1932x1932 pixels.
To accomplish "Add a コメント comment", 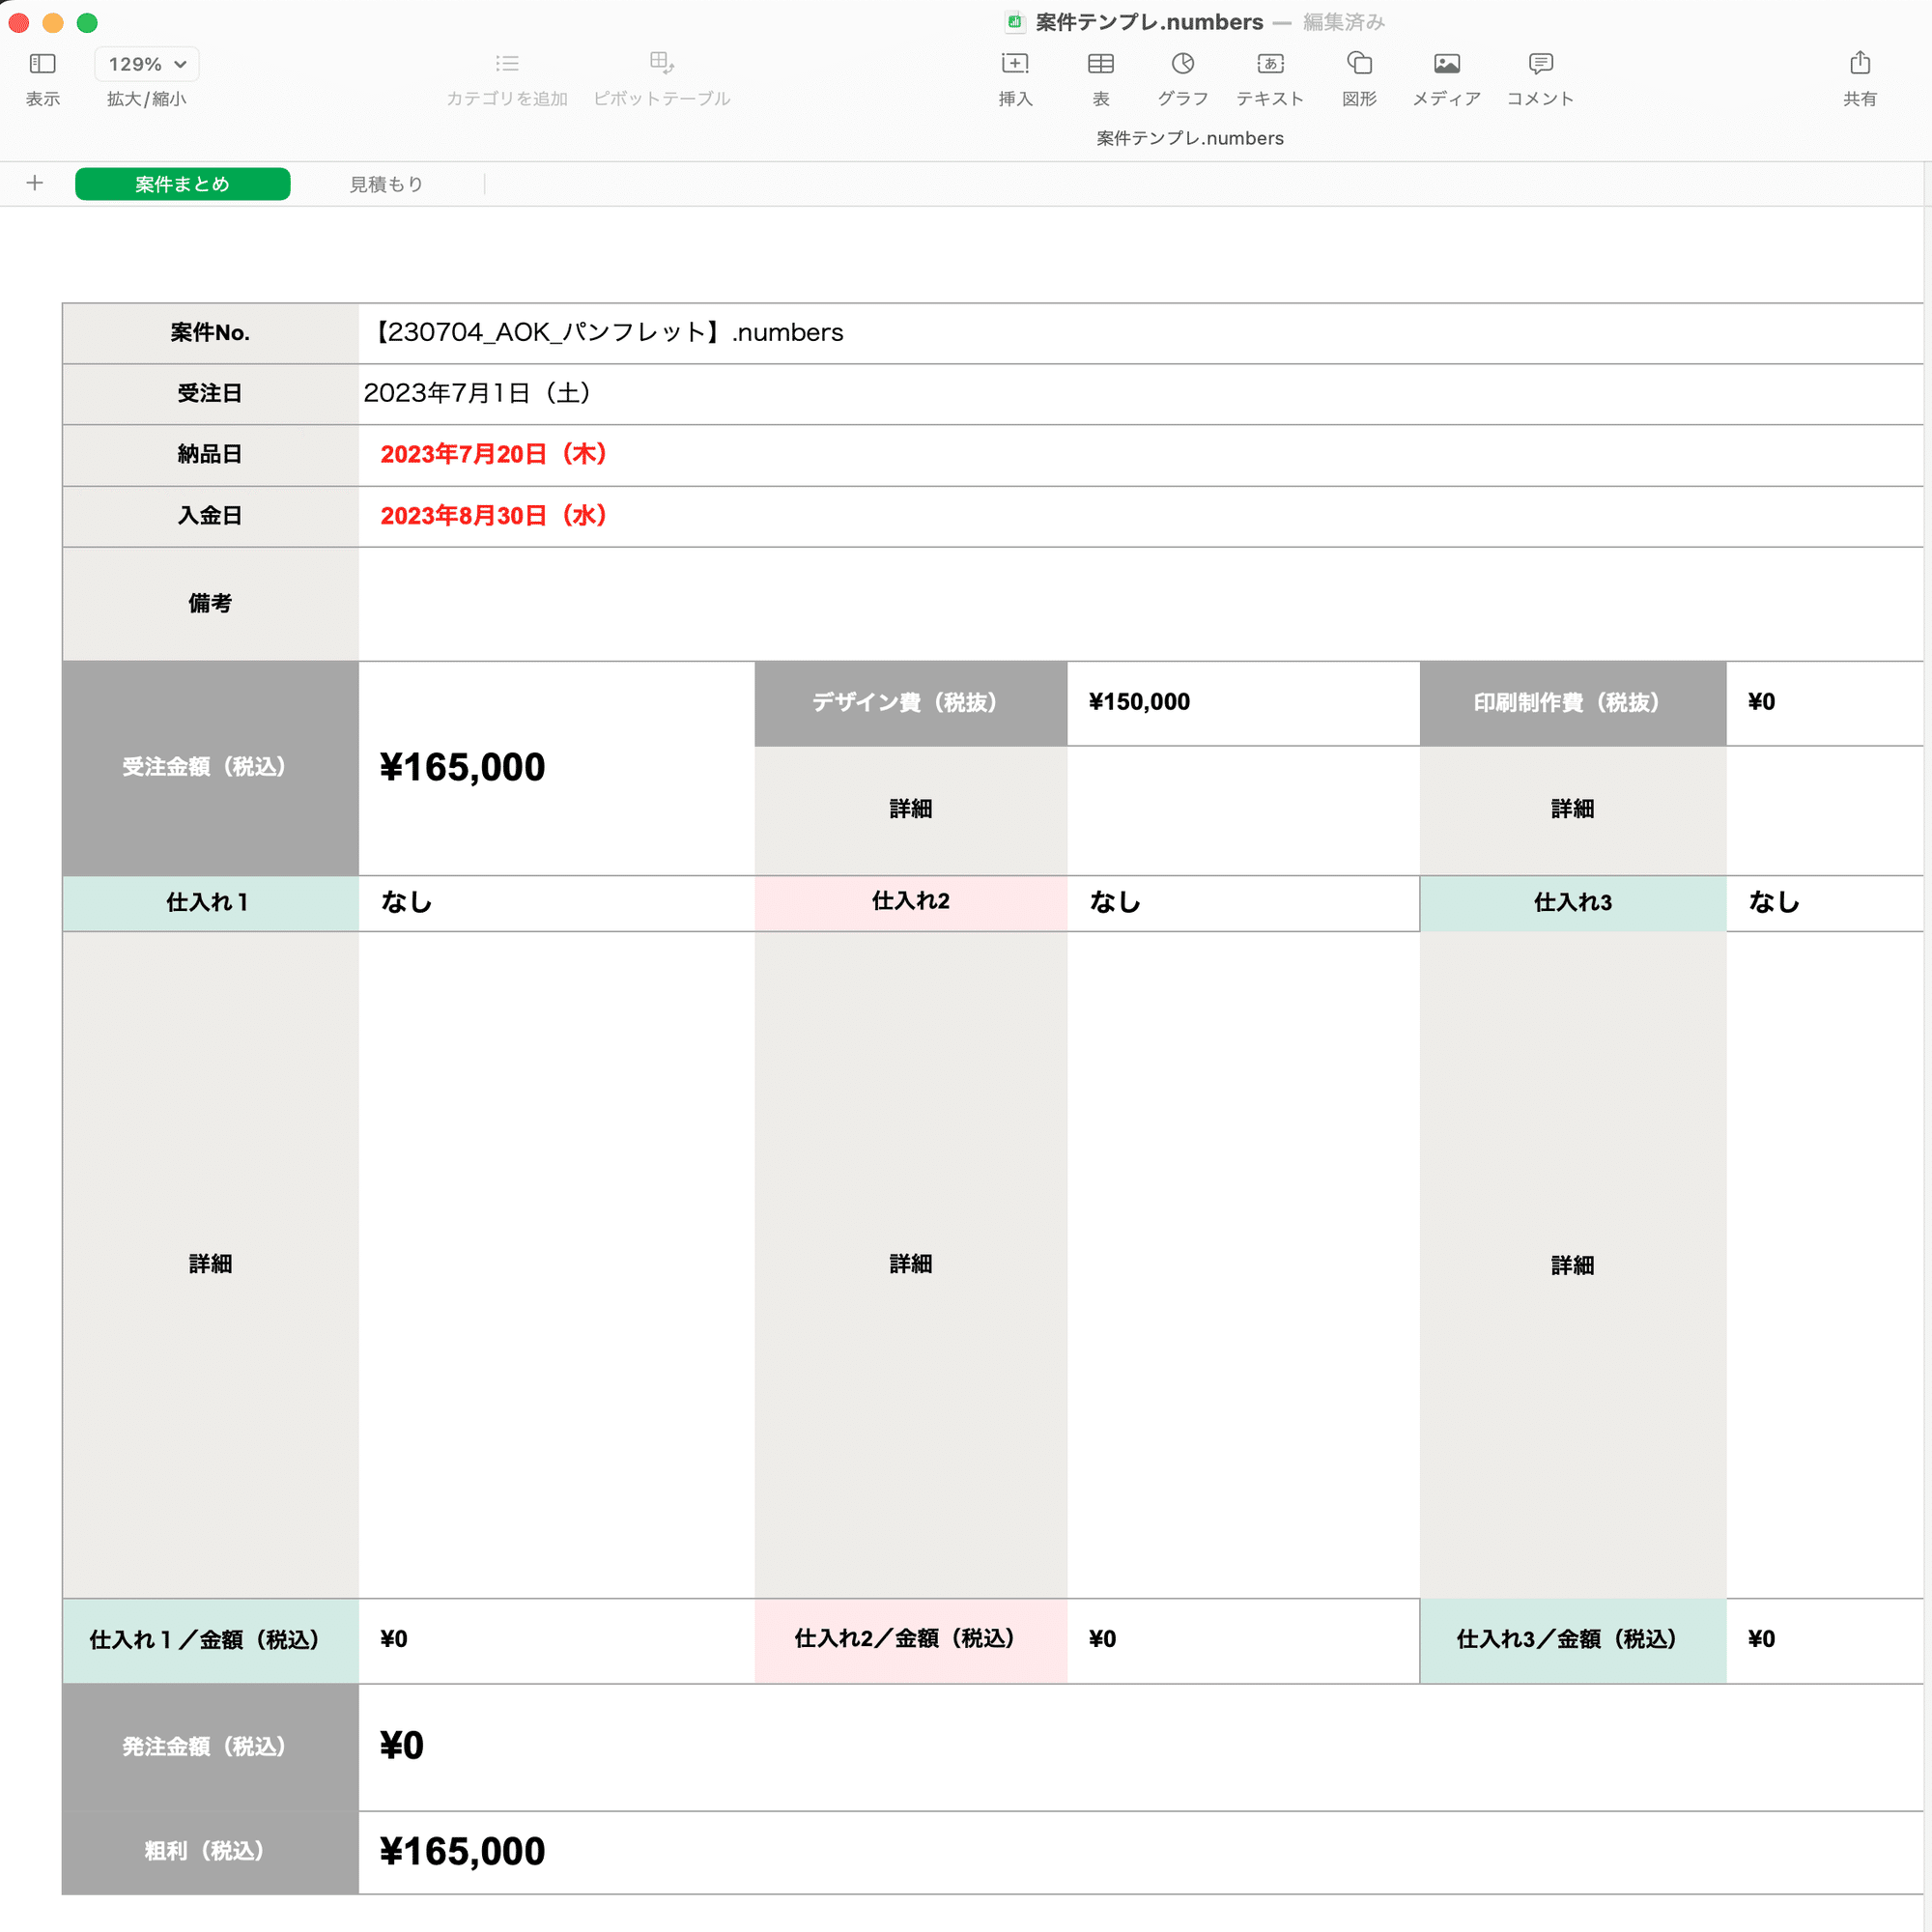I will [x=1540, y=64].
